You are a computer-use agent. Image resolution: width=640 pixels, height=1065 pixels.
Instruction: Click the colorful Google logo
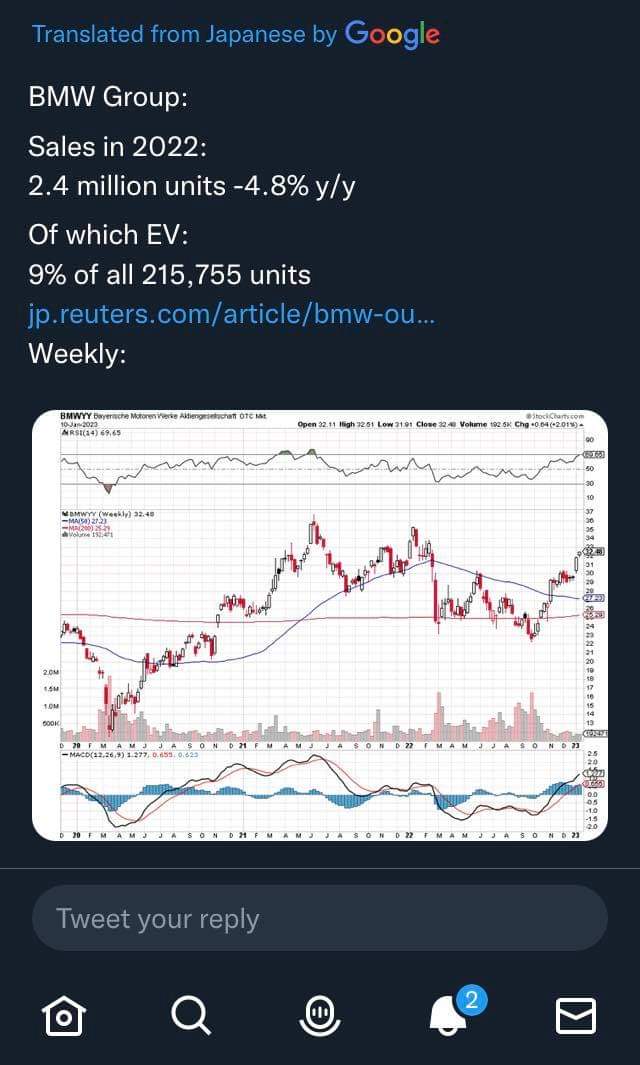(x=392, y=35)
